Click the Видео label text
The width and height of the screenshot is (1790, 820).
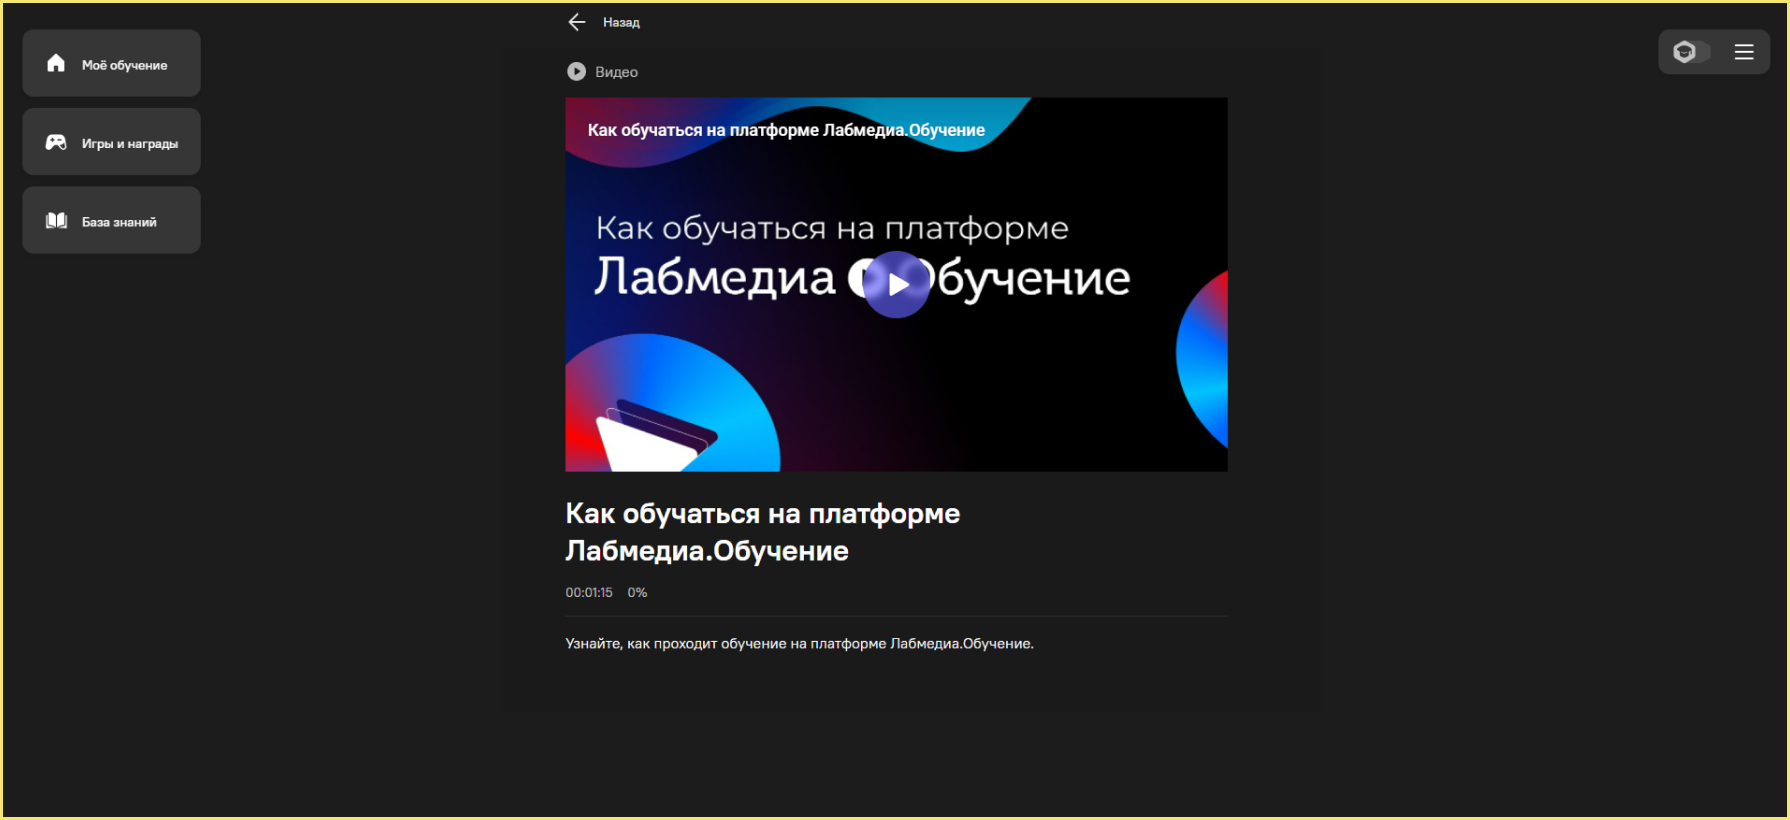[x=616, y=72]
